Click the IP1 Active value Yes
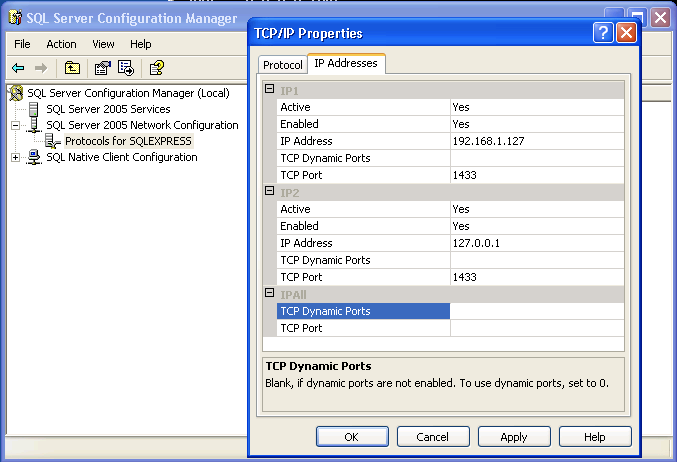Screen dimensions: 677x462 pos(537,107)
